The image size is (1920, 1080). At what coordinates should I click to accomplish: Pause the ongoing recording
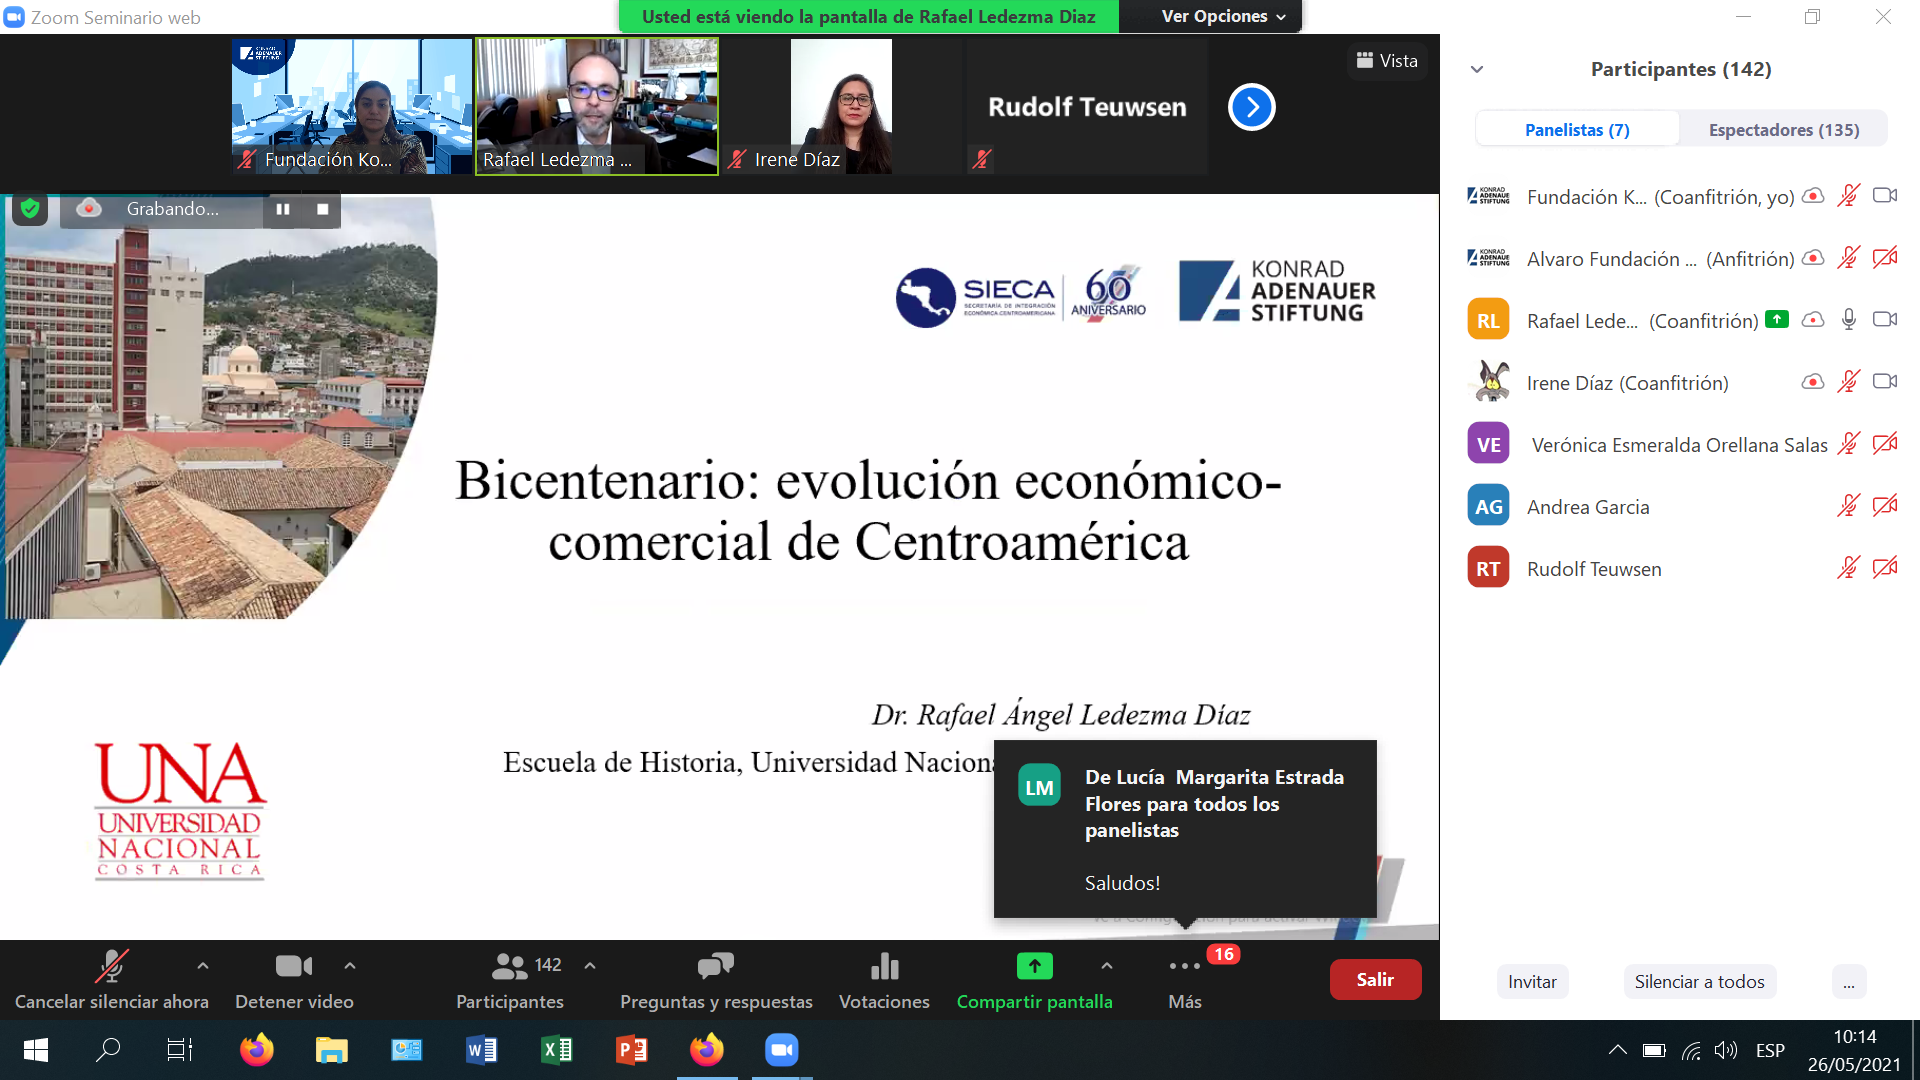[283, 209]
